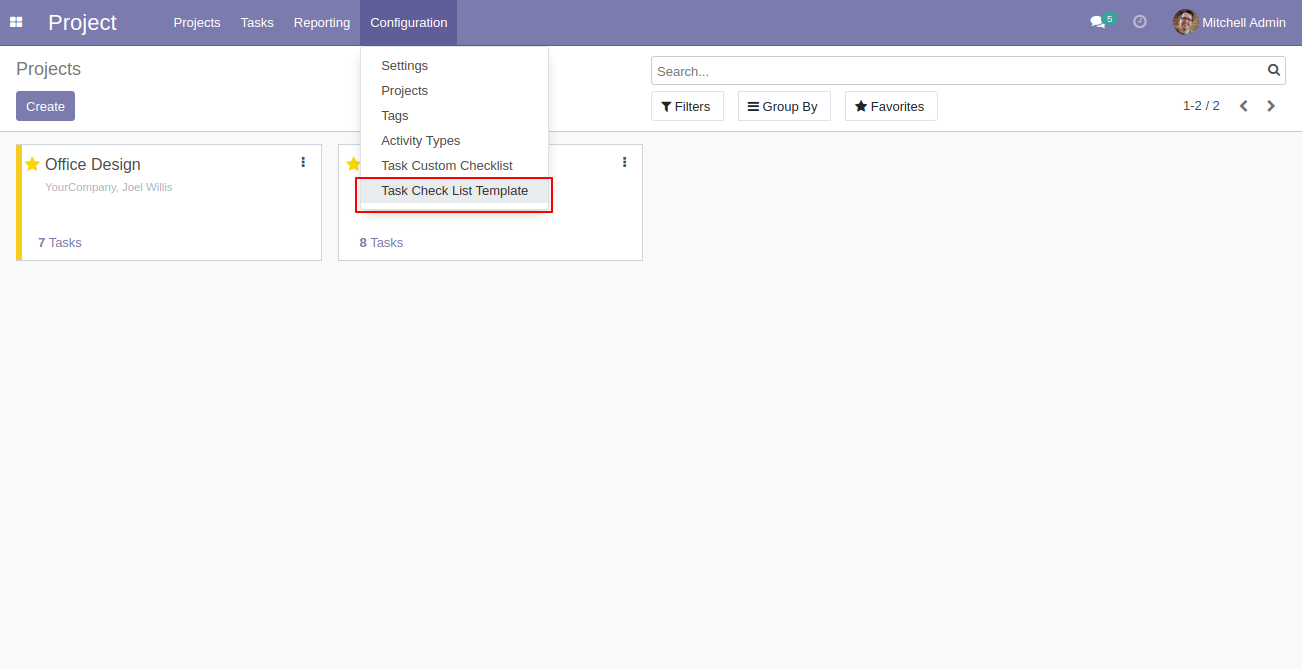Open the Reporting top menu

pyautogui.click(x=322, y=22)
